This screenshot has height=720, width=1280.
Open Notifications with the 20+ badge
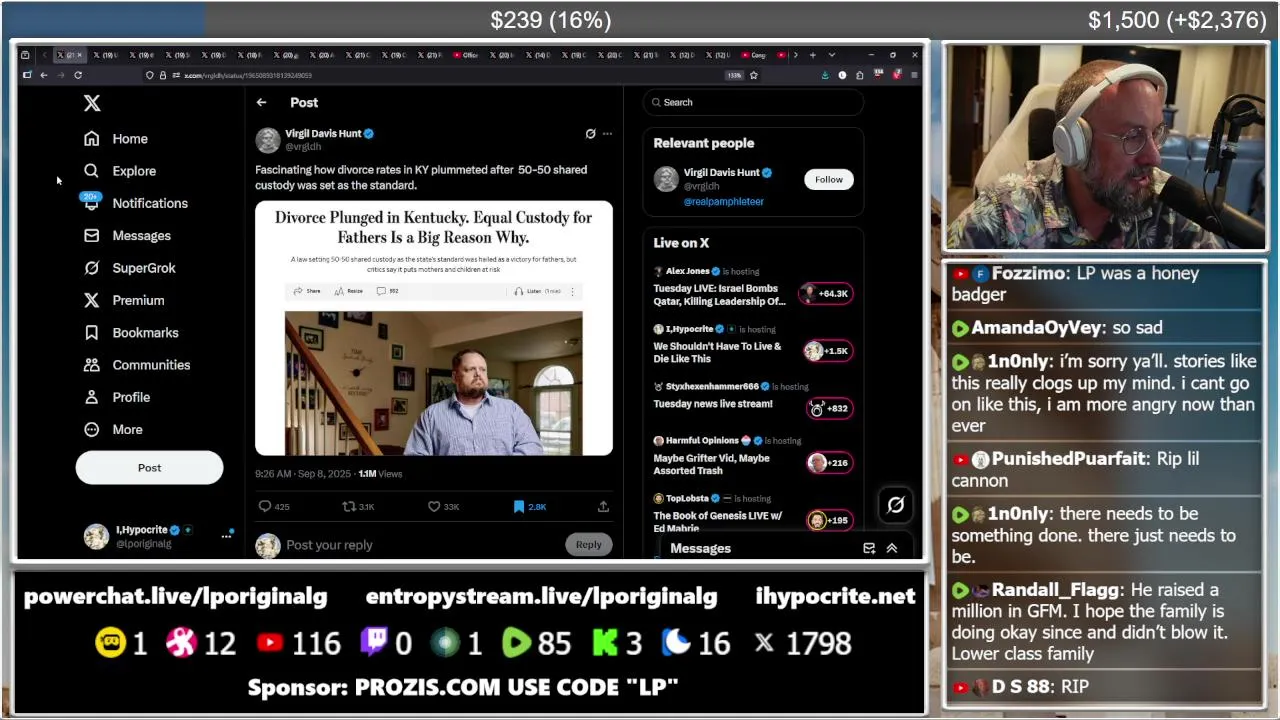point(136,203)
